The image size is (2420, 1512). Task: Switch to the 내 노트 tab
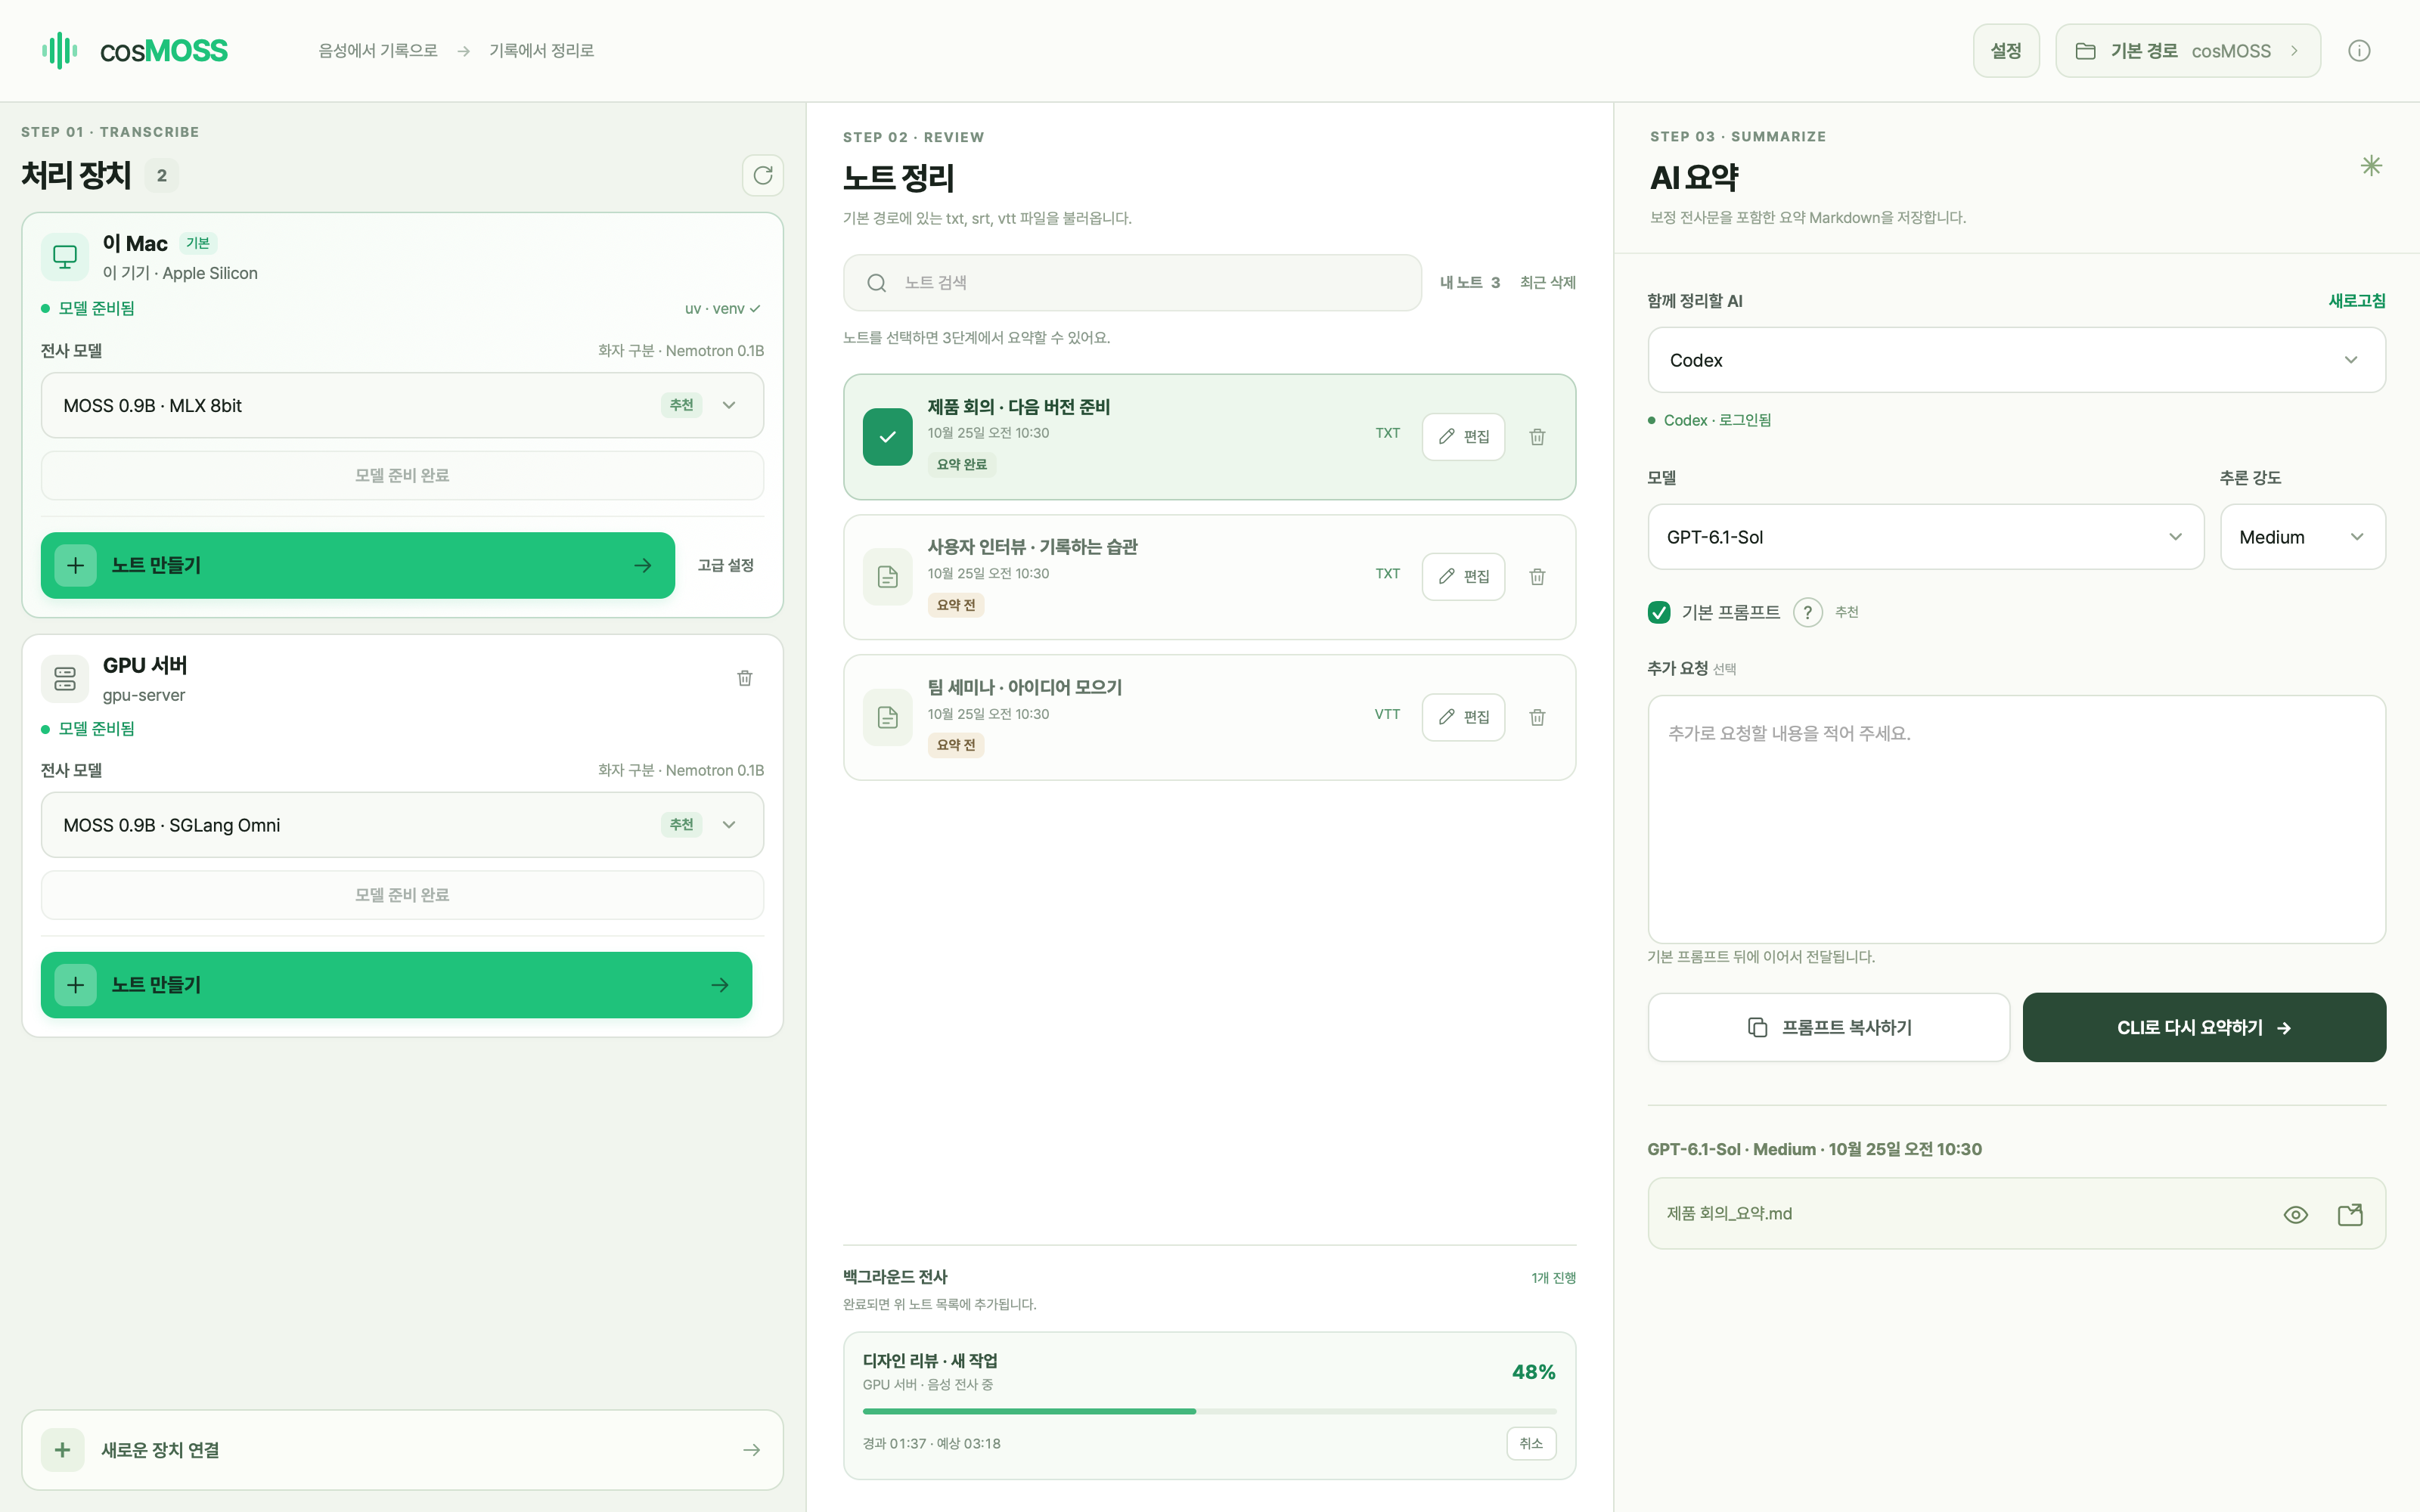click(1469, 283)
